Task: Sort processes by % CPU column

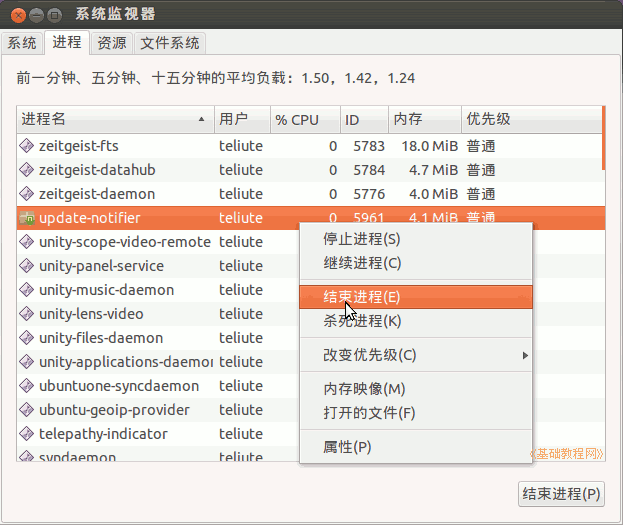Action: point(305,119)
